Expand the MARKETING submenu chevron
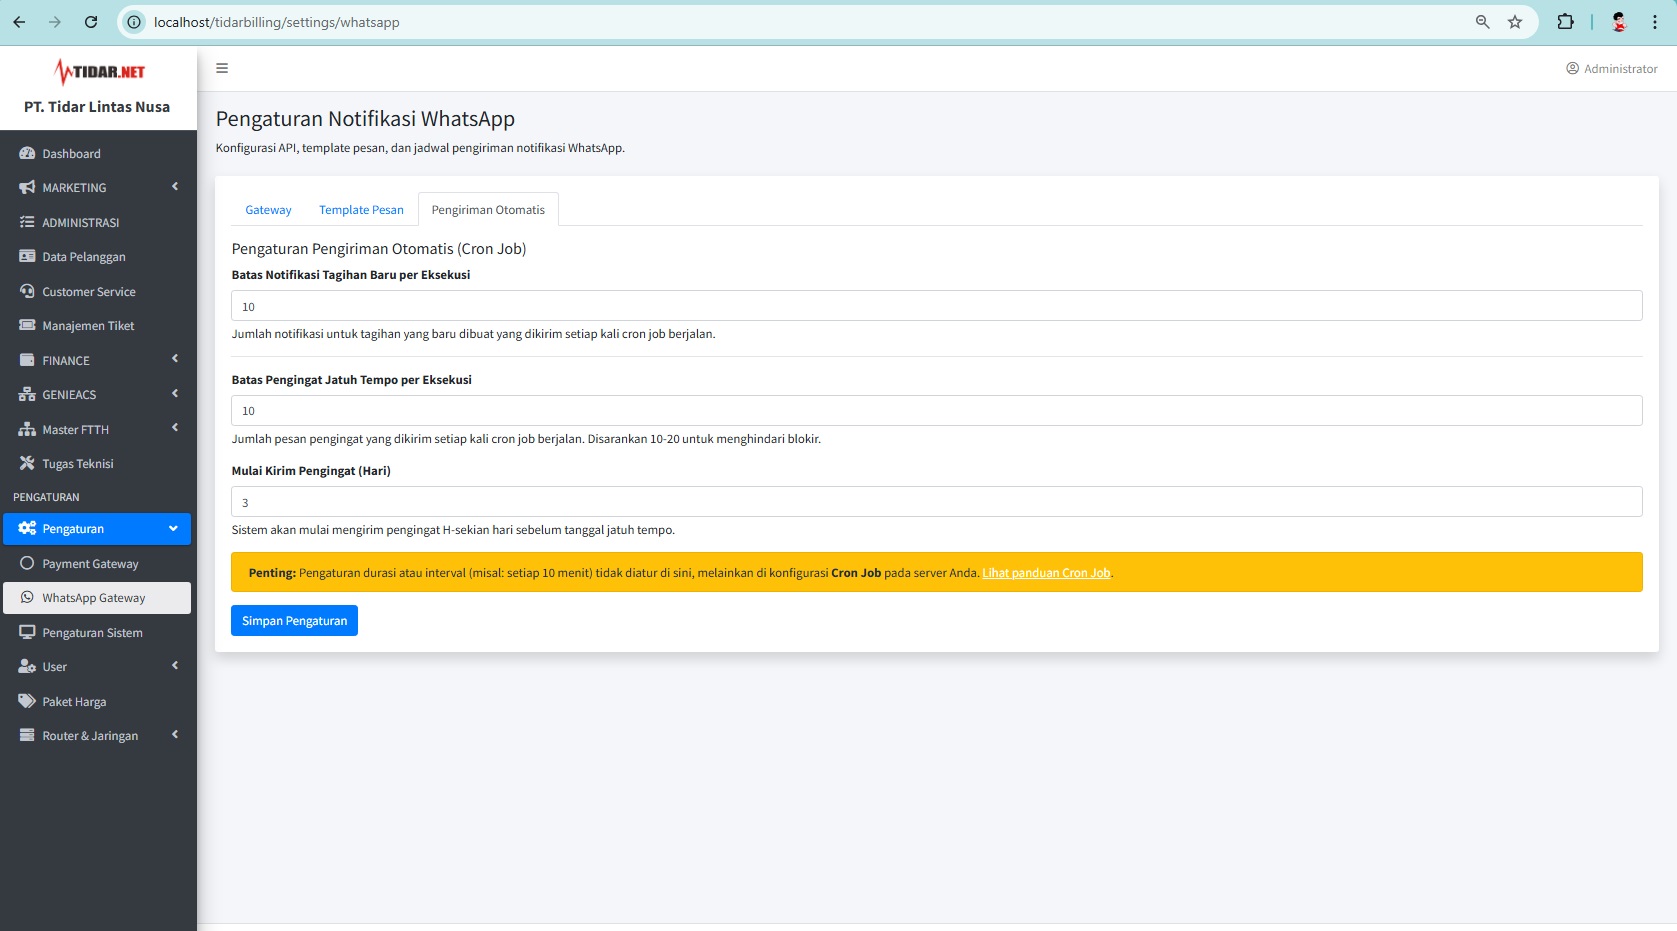Image resolution: width=1677 pixels, height=931 pixels. pyautogui.click(x=175, y=187)
